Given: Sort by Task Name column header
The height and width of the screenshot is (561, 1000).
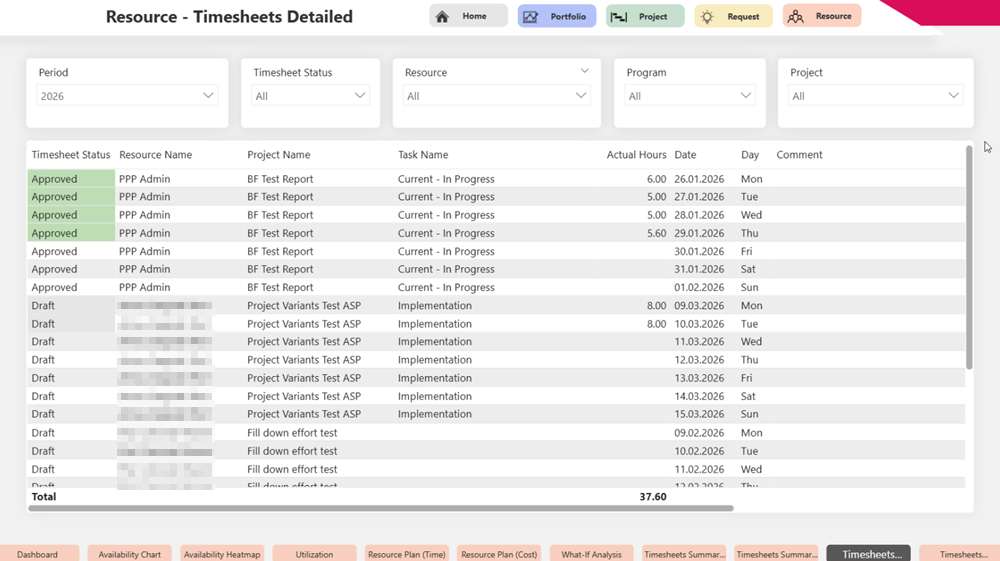Looking at the screenshot, I should 423,154.
